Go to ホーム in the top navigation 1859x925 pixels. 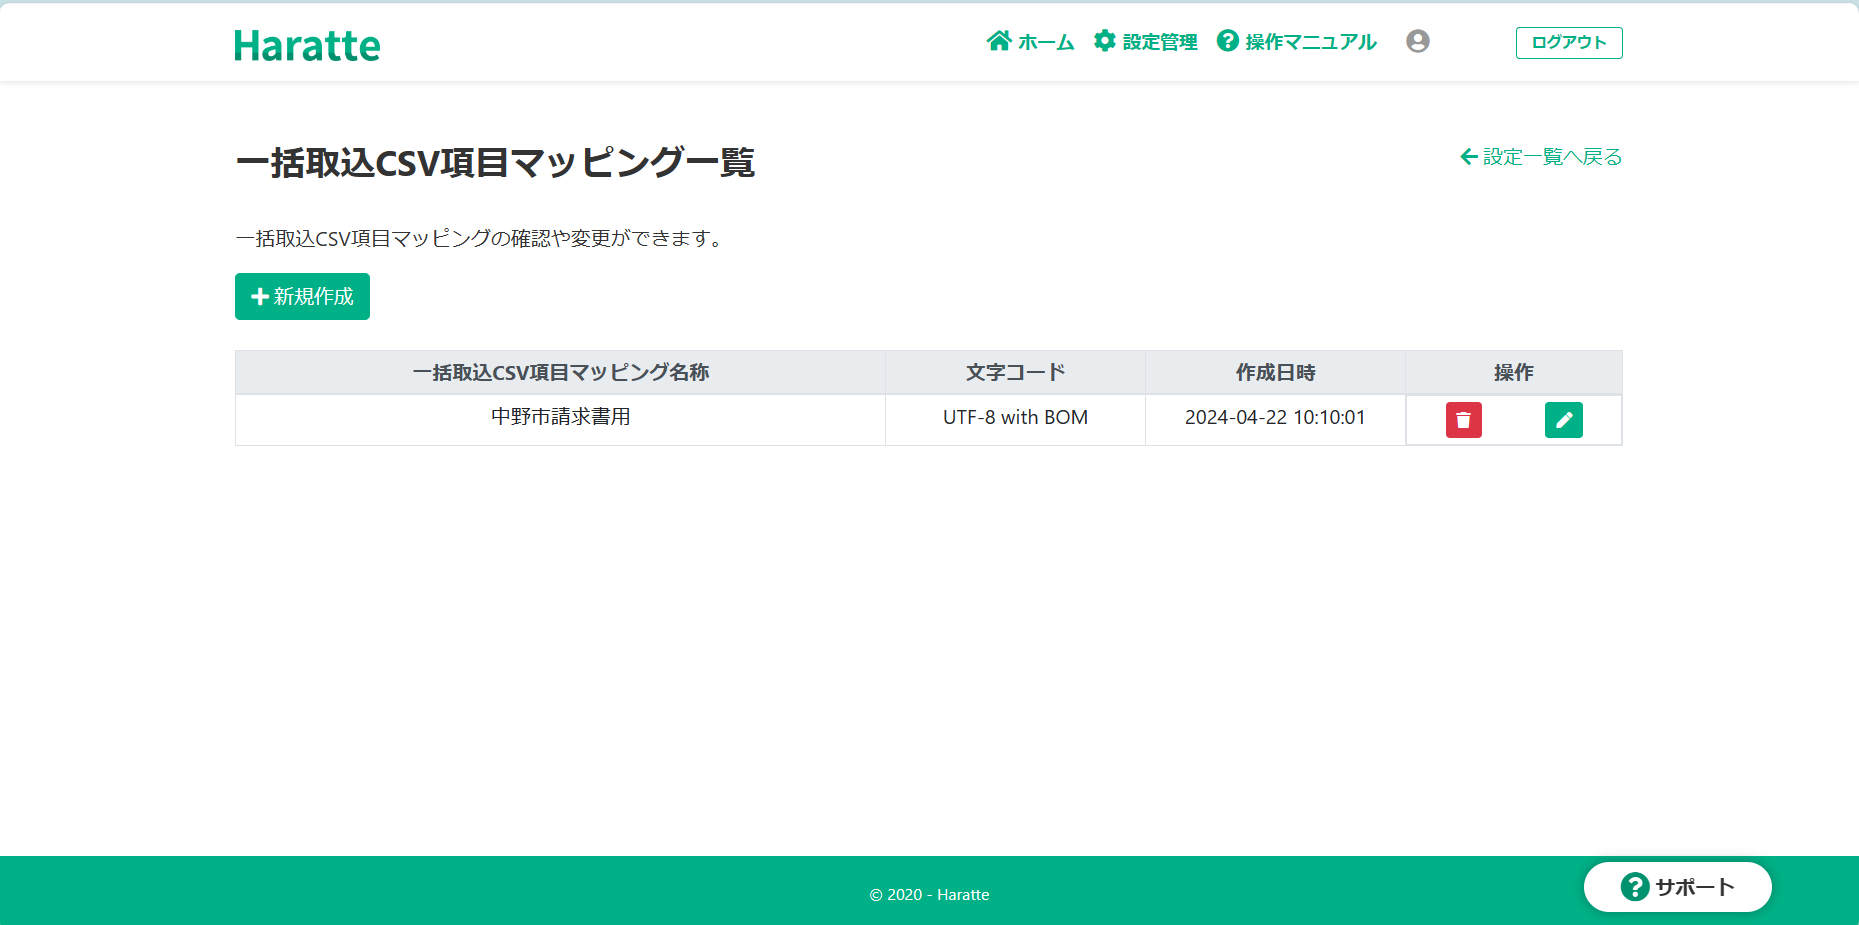(1030, 41)
